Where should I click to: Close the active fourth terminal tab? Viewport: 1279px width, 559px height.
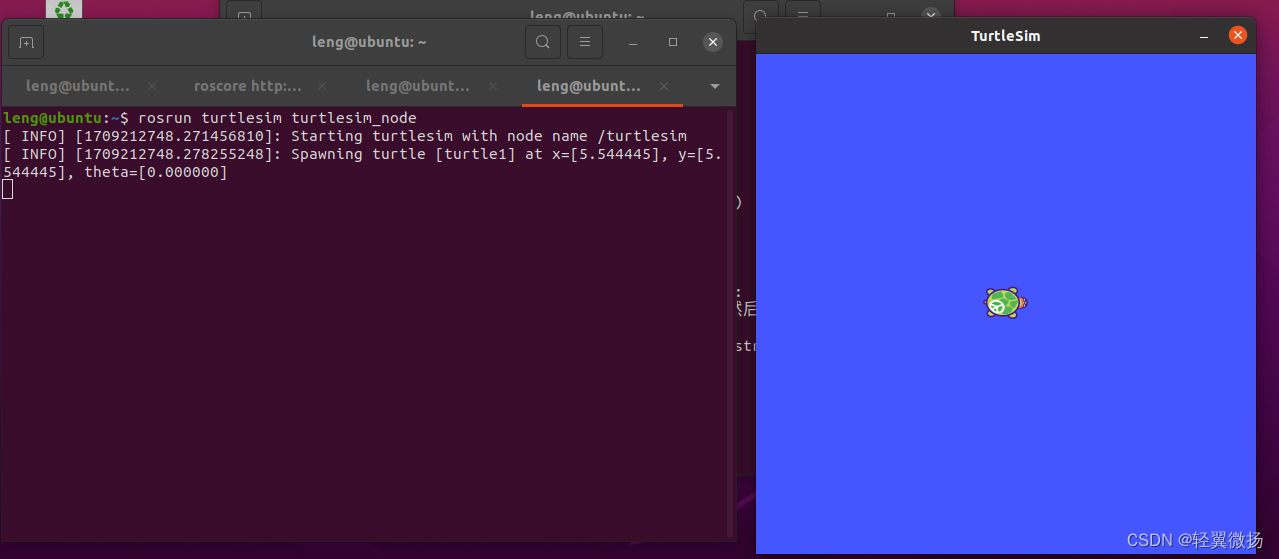coord(664,86)
